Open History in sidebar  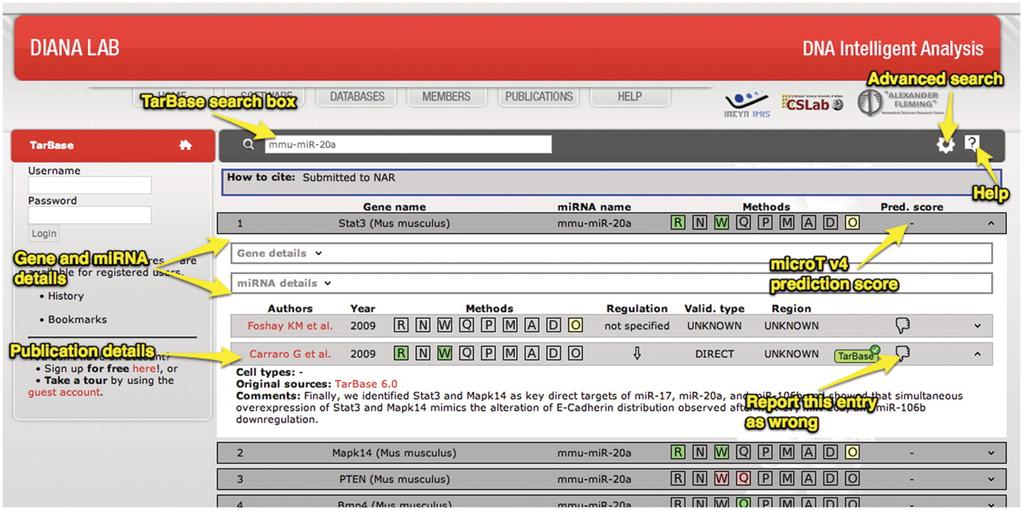pyautogui.click(x=65, y=296)
